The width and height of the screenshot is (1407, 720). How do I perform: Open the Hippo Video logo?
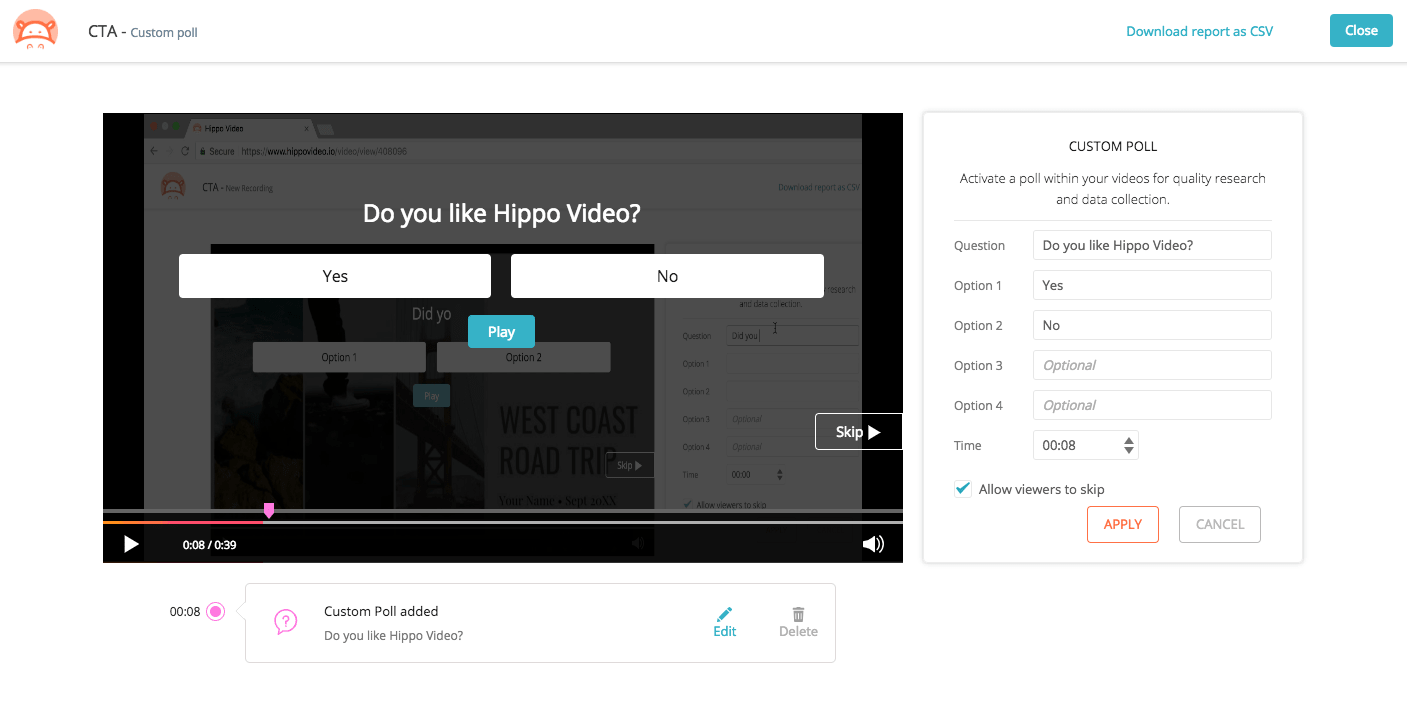[35, 30]
